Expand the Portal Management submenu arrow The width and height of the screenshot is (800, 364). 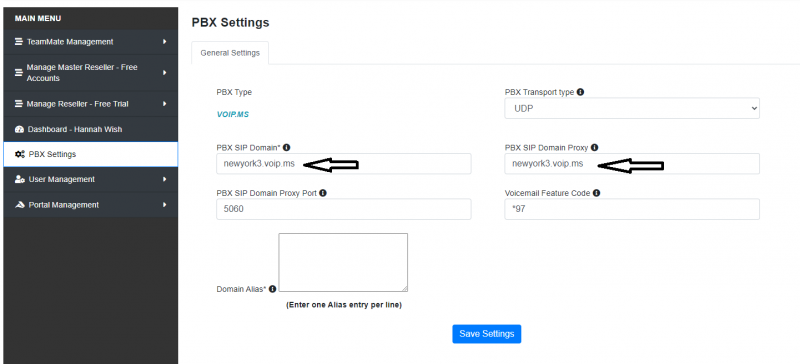pos(165,205)
